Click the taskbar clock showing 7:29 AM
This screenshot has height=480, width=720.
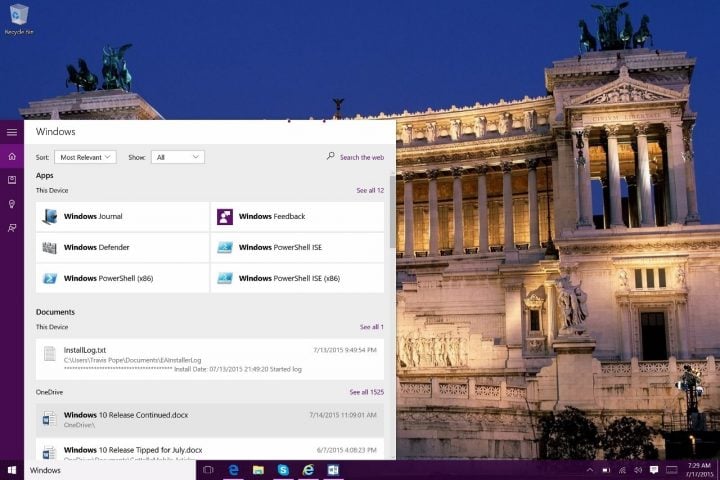(698, 470)
